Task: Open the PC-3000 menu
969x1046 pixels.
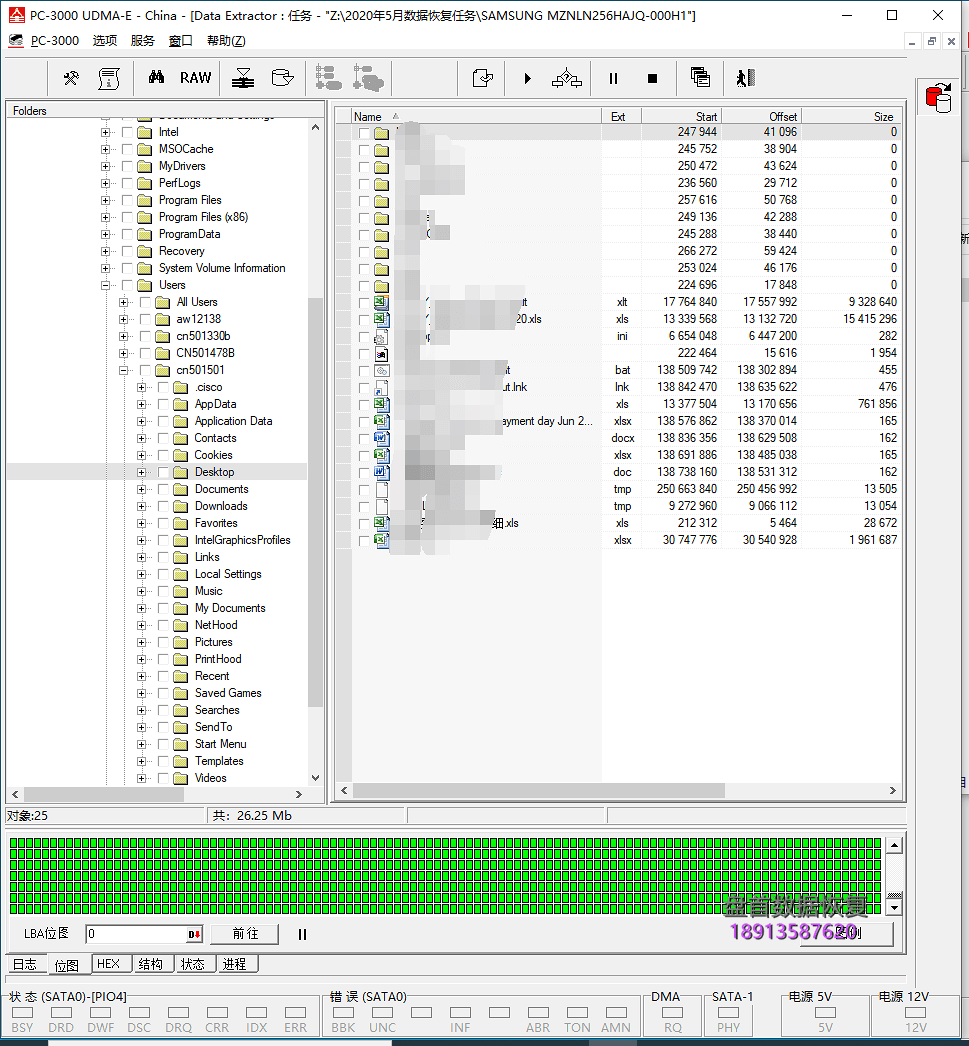Action: point(55,41)
